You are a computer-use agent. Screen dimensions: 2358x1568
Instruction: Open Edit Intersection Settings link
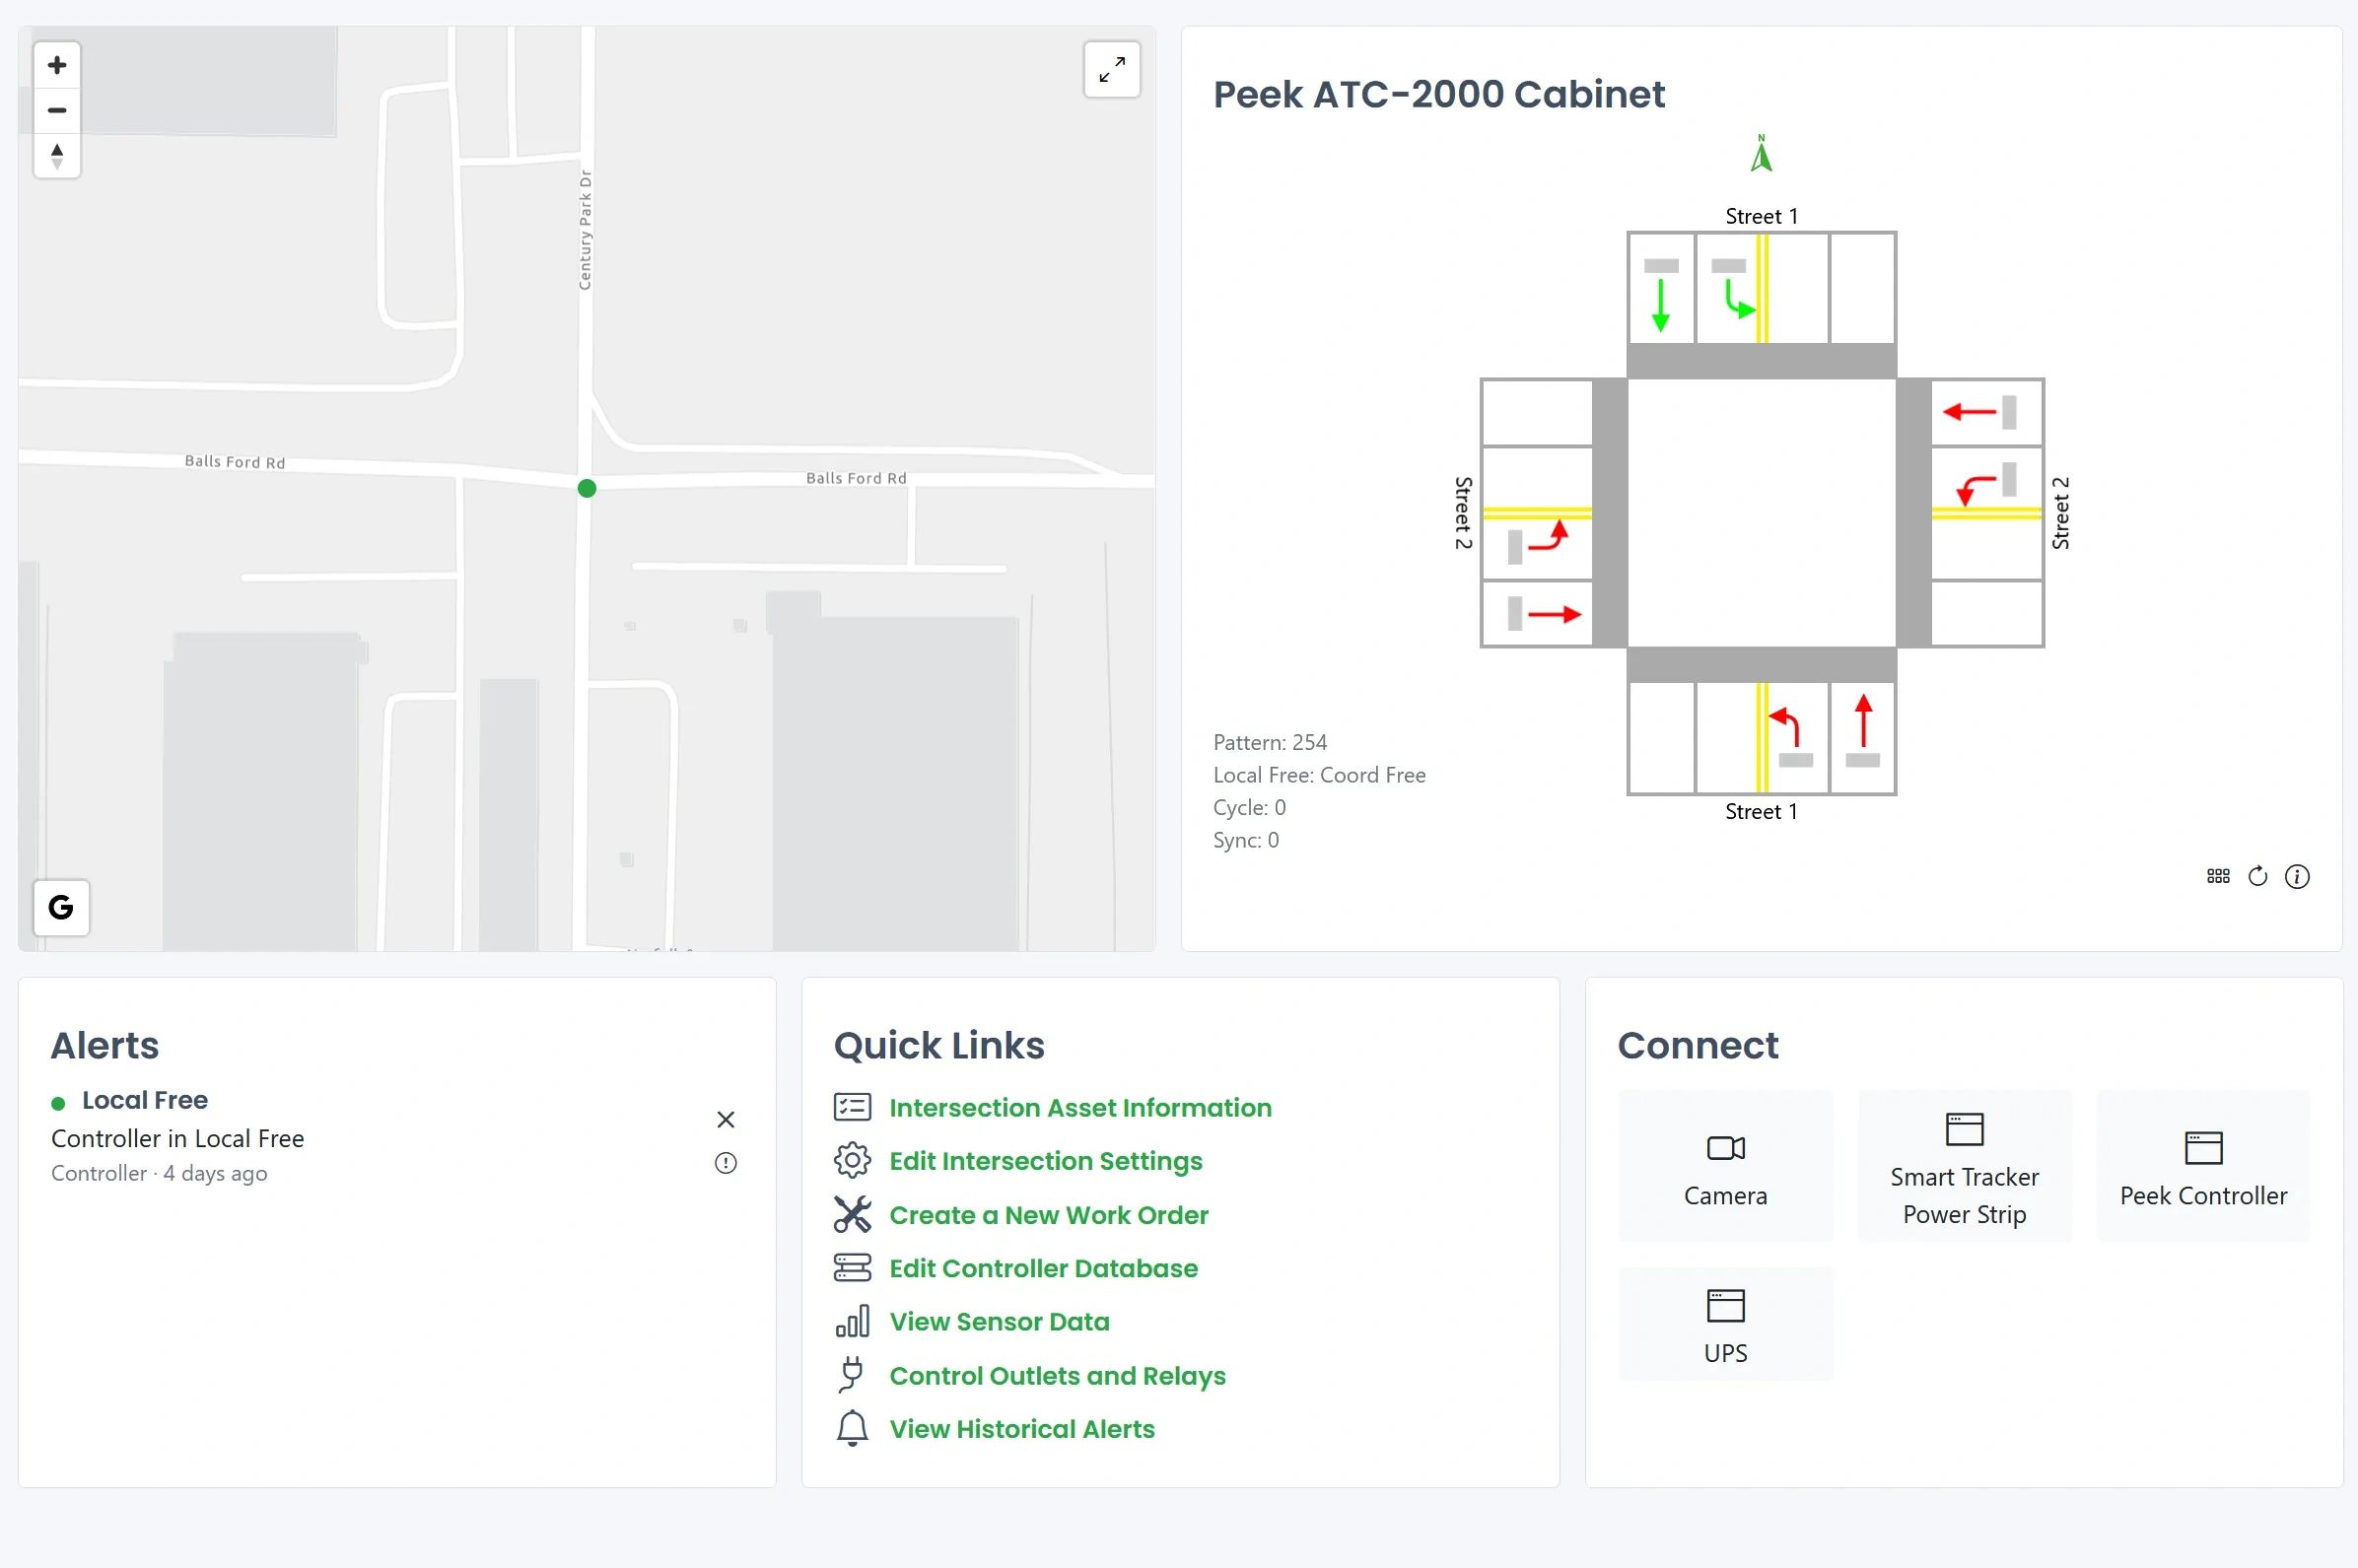coord(1046,1161)
